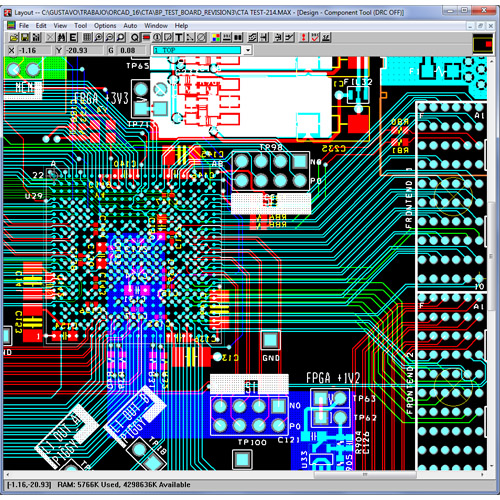
Task: Open the Library Manager toolbar icon
Action: (36, 38)
